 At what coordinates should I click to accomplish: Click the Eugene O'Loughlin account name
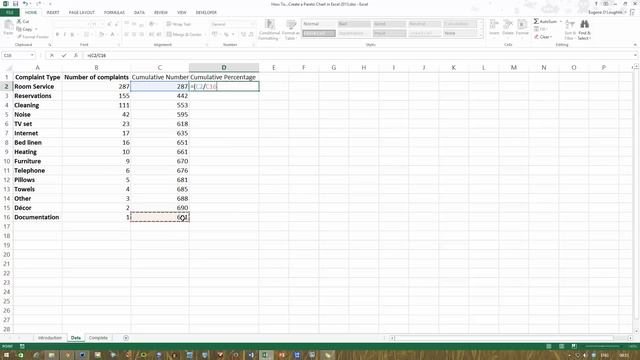tap(606, 12)
